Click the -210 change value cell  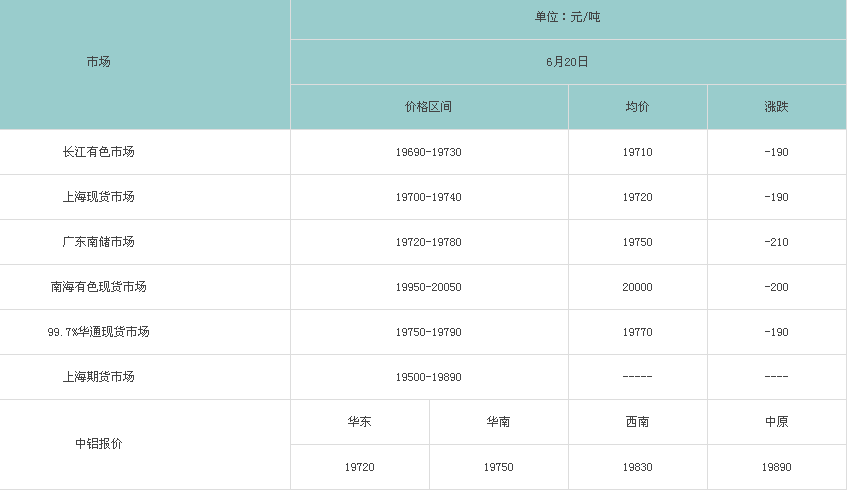tap(776, 242)
